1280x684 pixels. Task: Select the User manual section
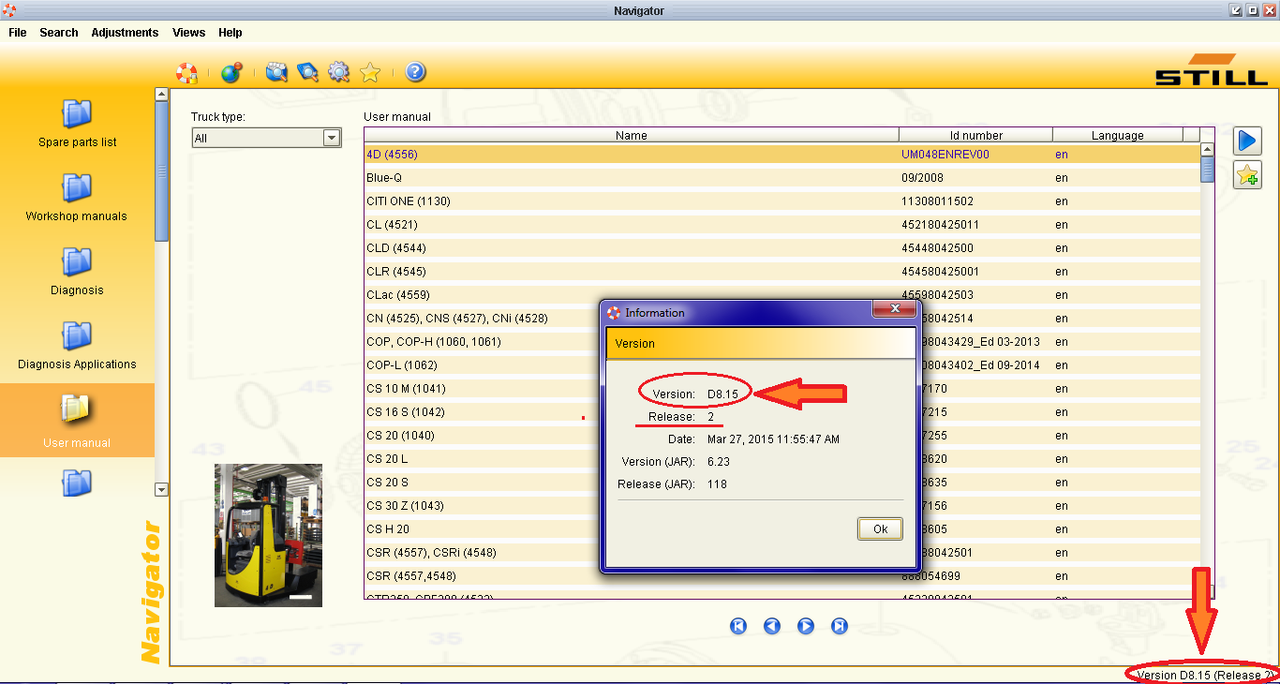click(77, 421)
